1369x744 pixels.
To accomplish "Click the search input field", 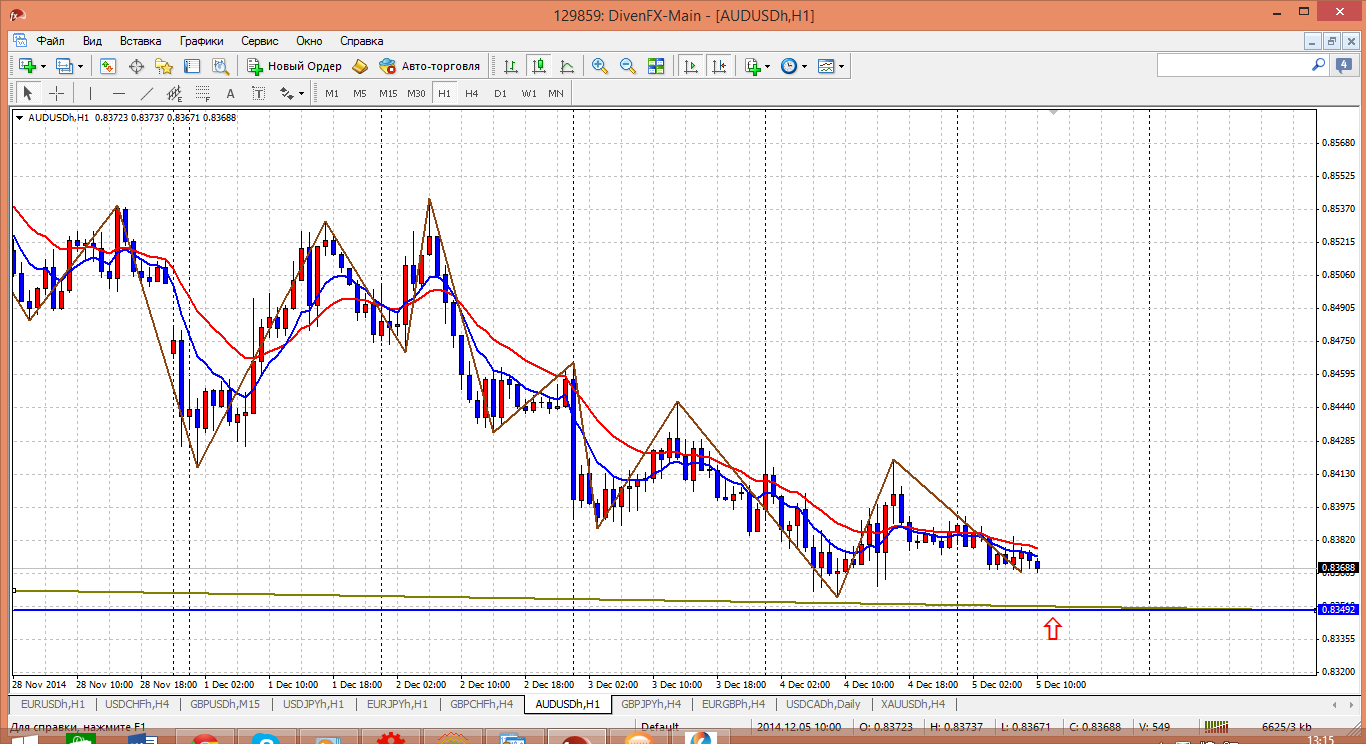I will tap(1232, 65).
